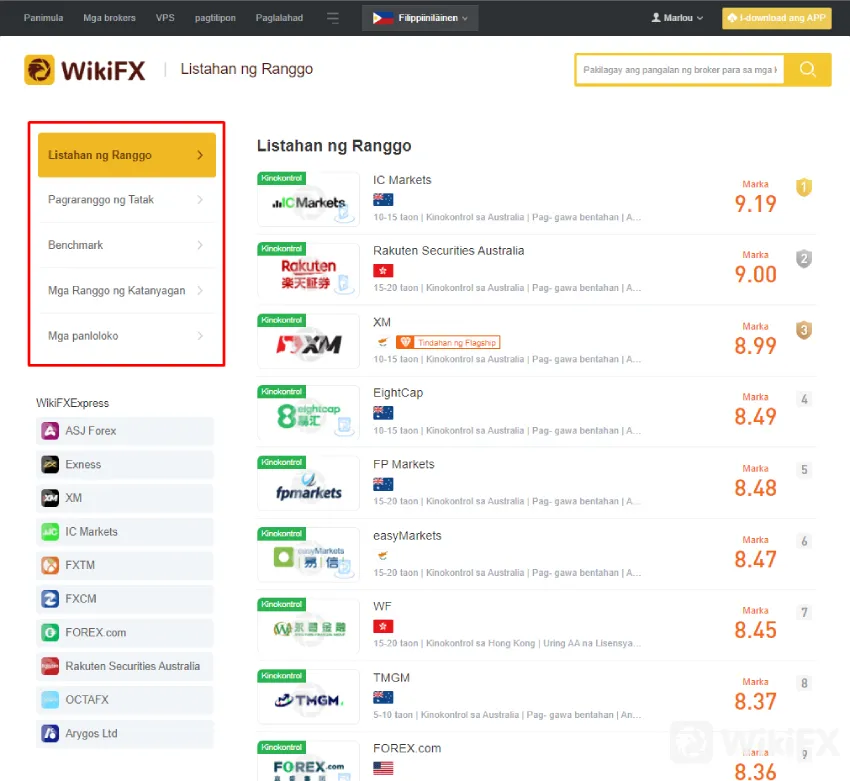Screen dimensions: 850x781
Task: Open the FP Markets broker name link
Action: [404, 464]
